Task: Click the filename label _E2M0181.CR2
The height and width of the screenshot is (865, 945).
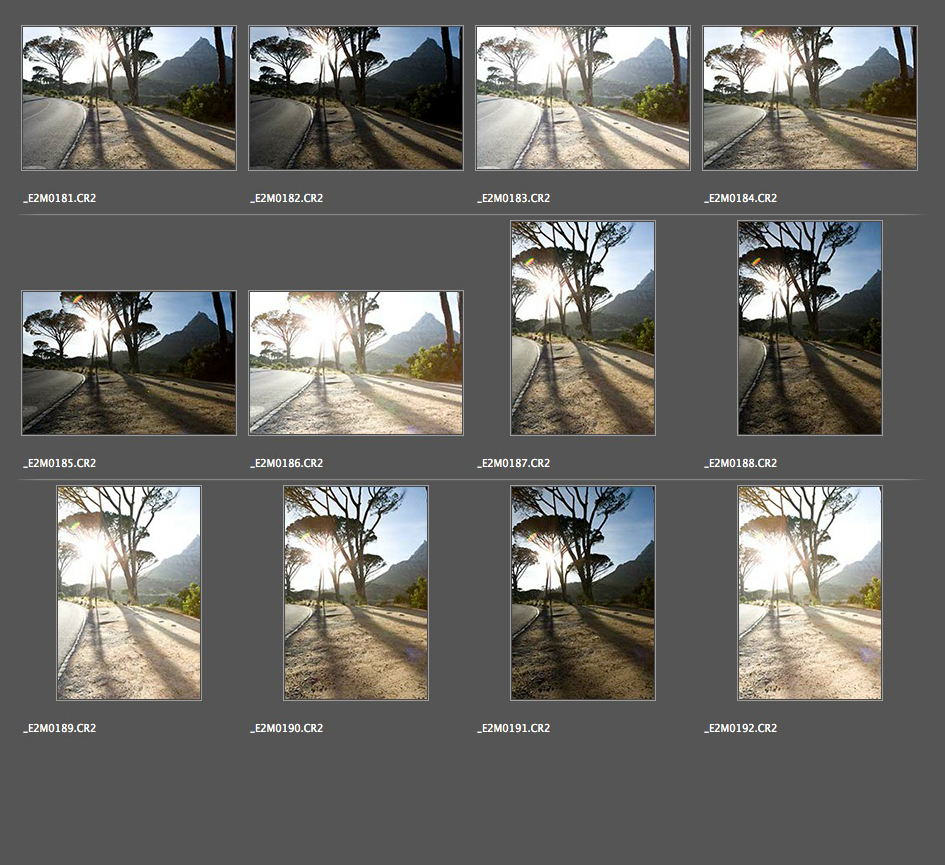Action: [60, 198]
